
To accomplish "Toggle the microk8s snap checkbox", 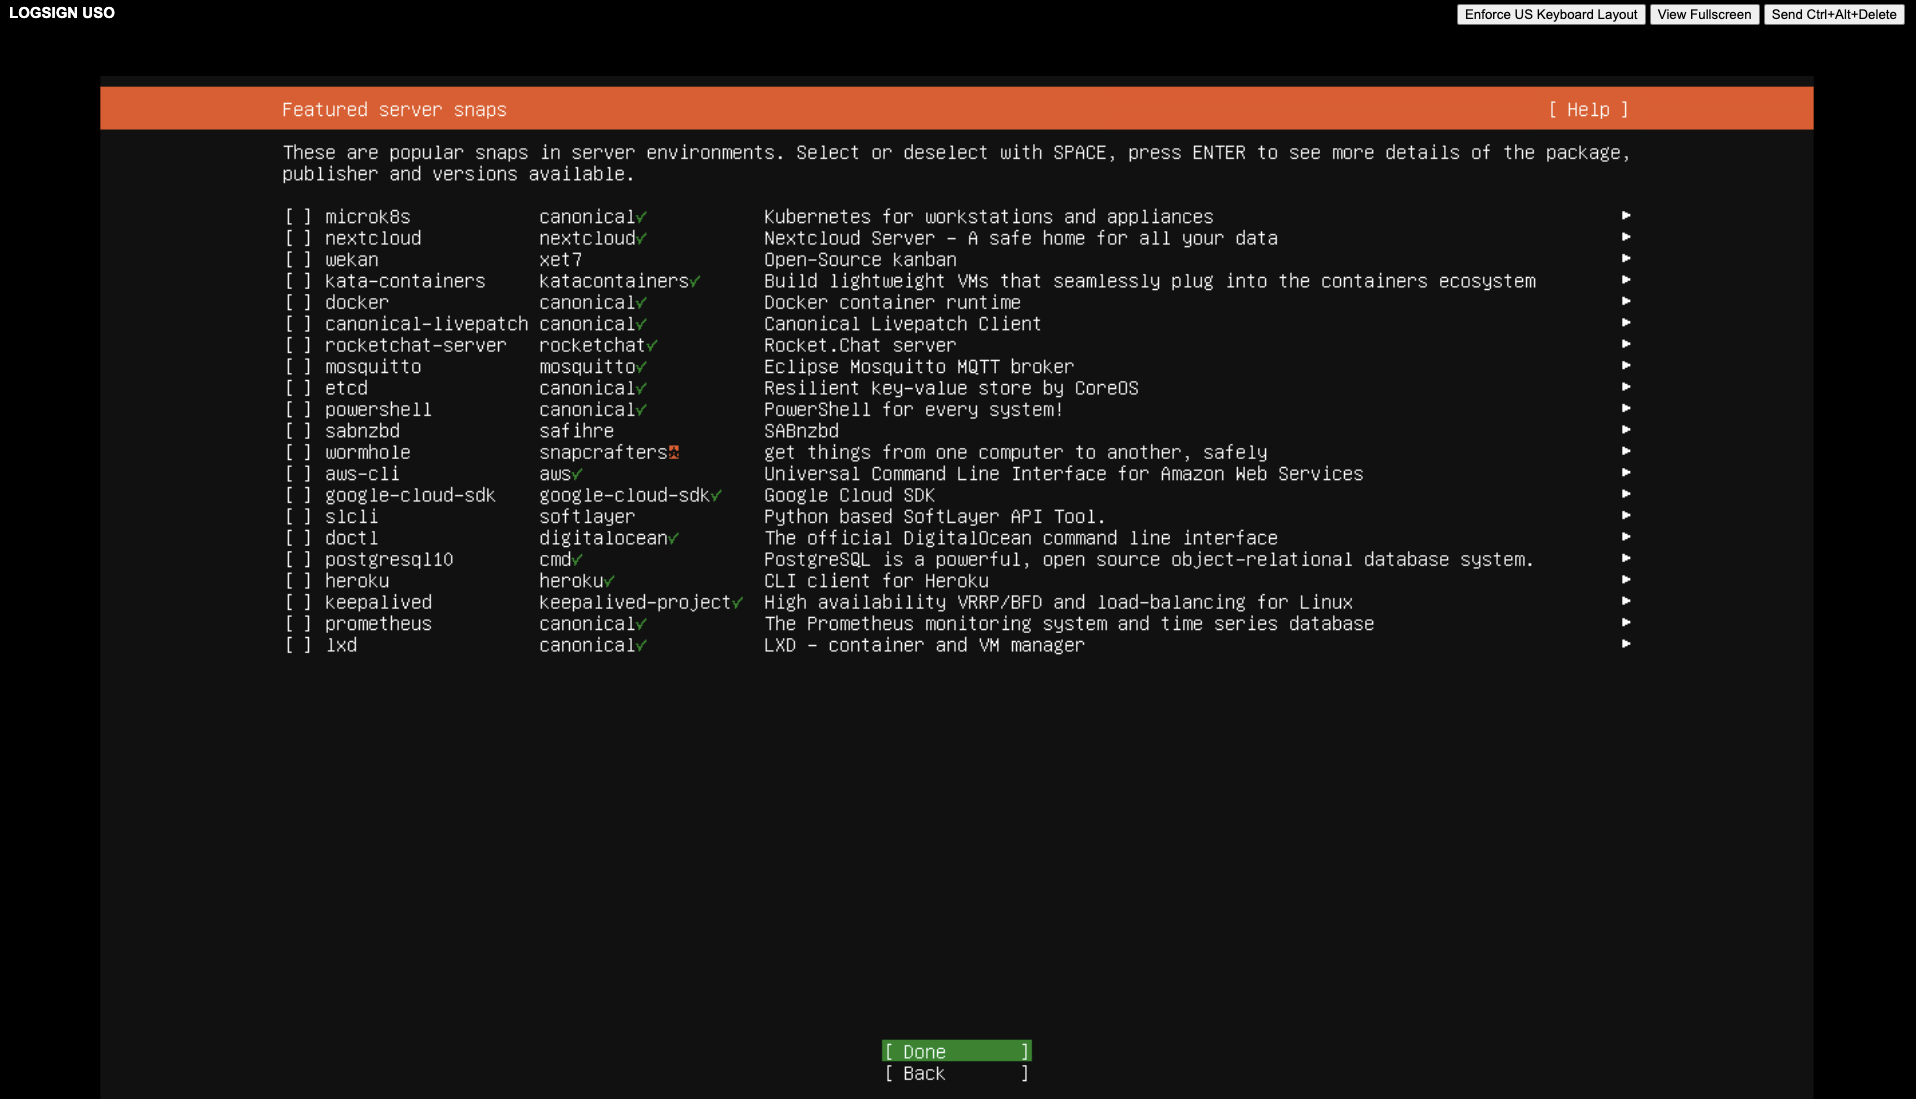I will tap(298, 217).
